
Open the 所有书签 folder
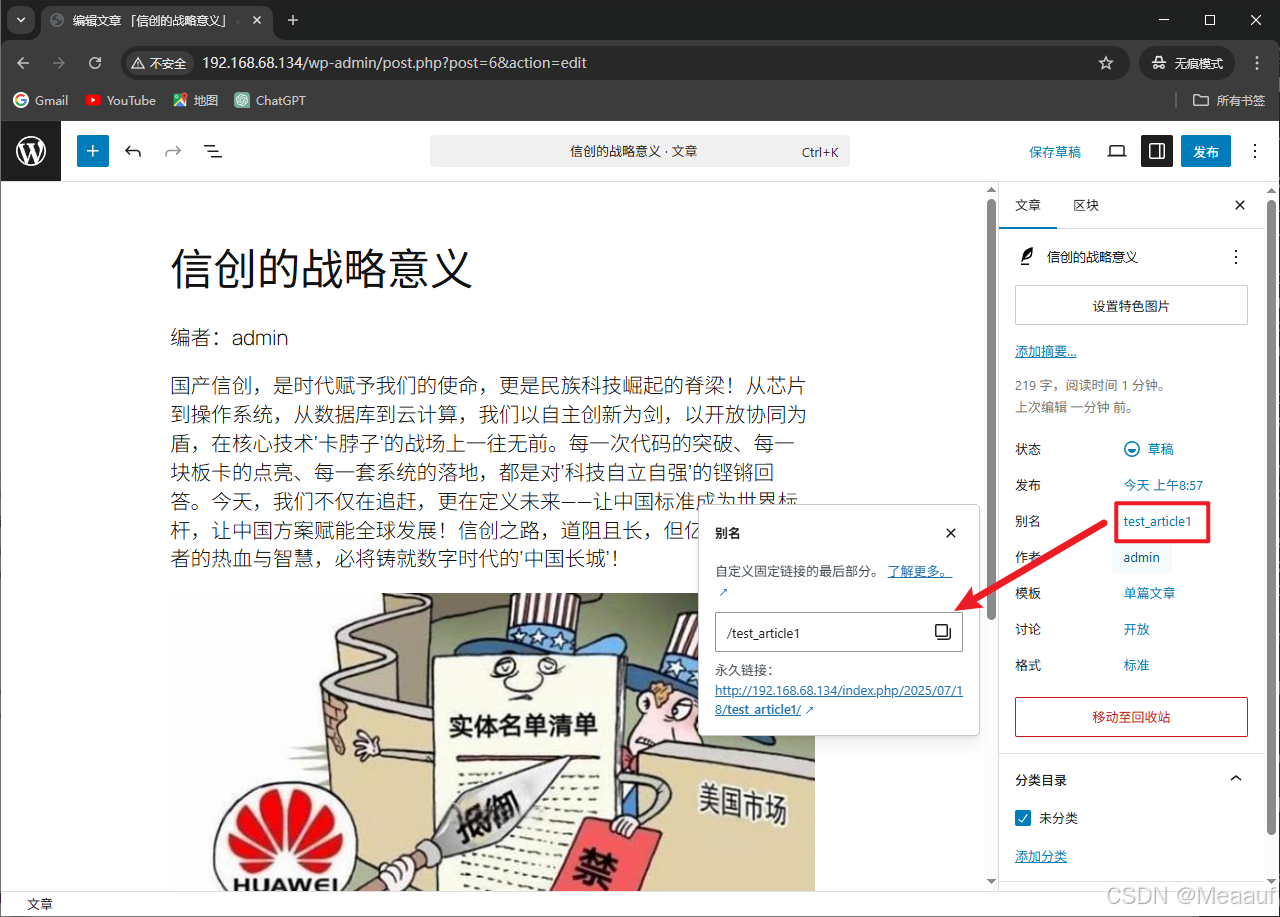click(x=1229, y=100)
